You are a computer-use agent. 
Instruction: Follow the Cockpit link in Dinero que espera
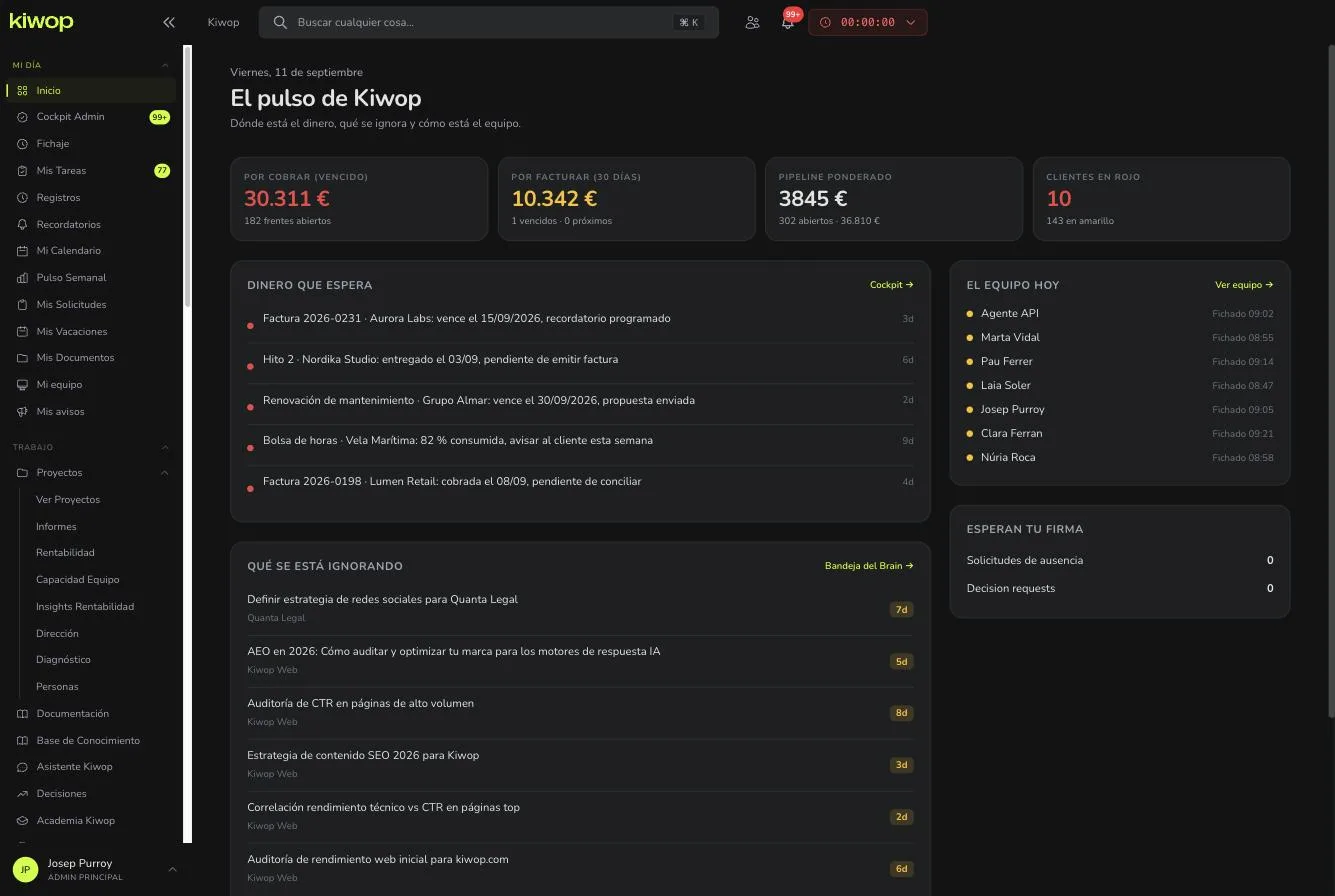[x=891, y=285]
